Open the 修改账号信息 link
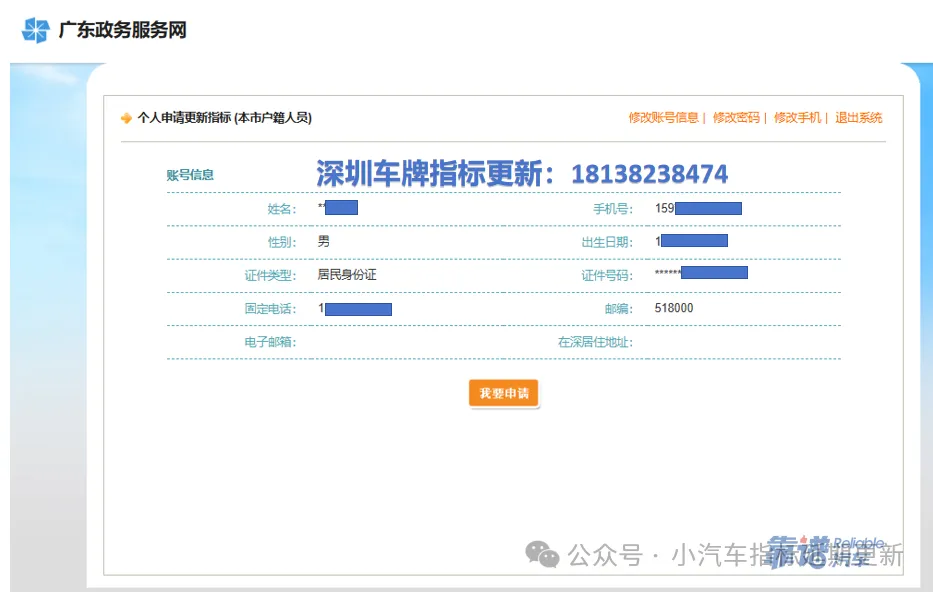Image resolution: width=933 pixels, height=592 pixels. (x=663, y=118)
